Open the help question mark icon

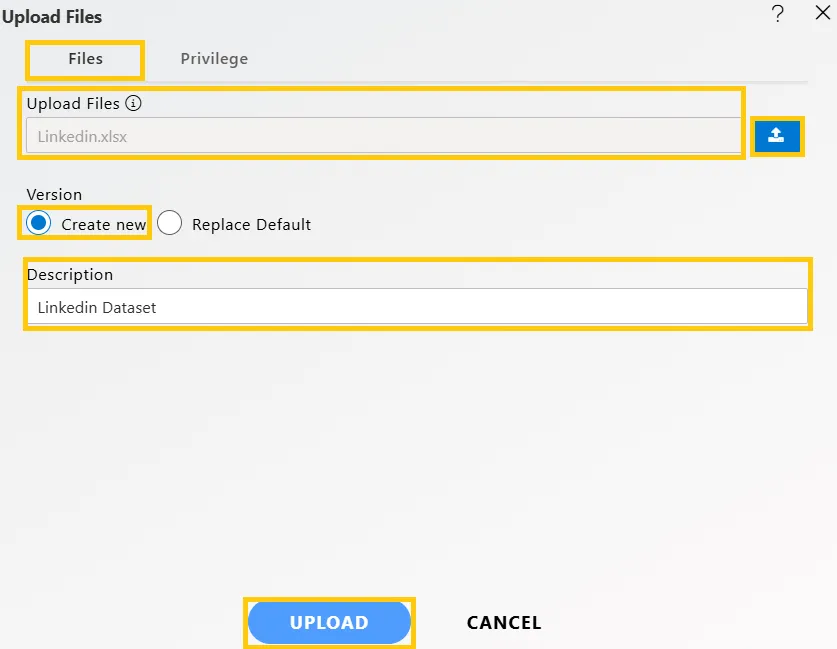(778, 13)
